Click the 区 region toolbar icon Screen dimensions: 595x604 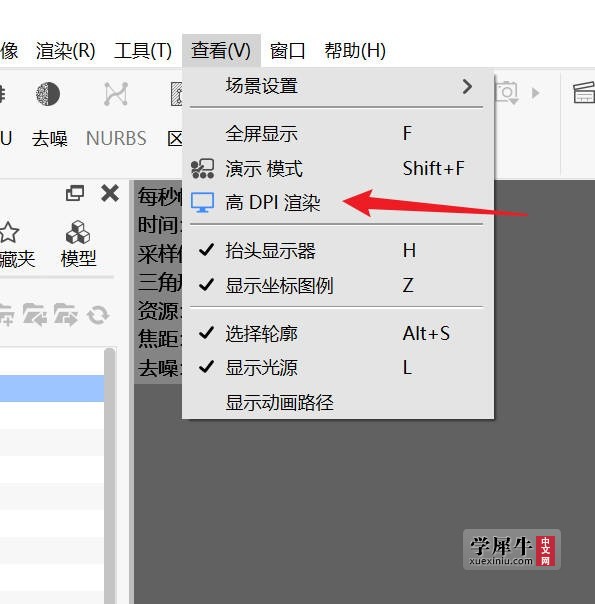(176, 94)
